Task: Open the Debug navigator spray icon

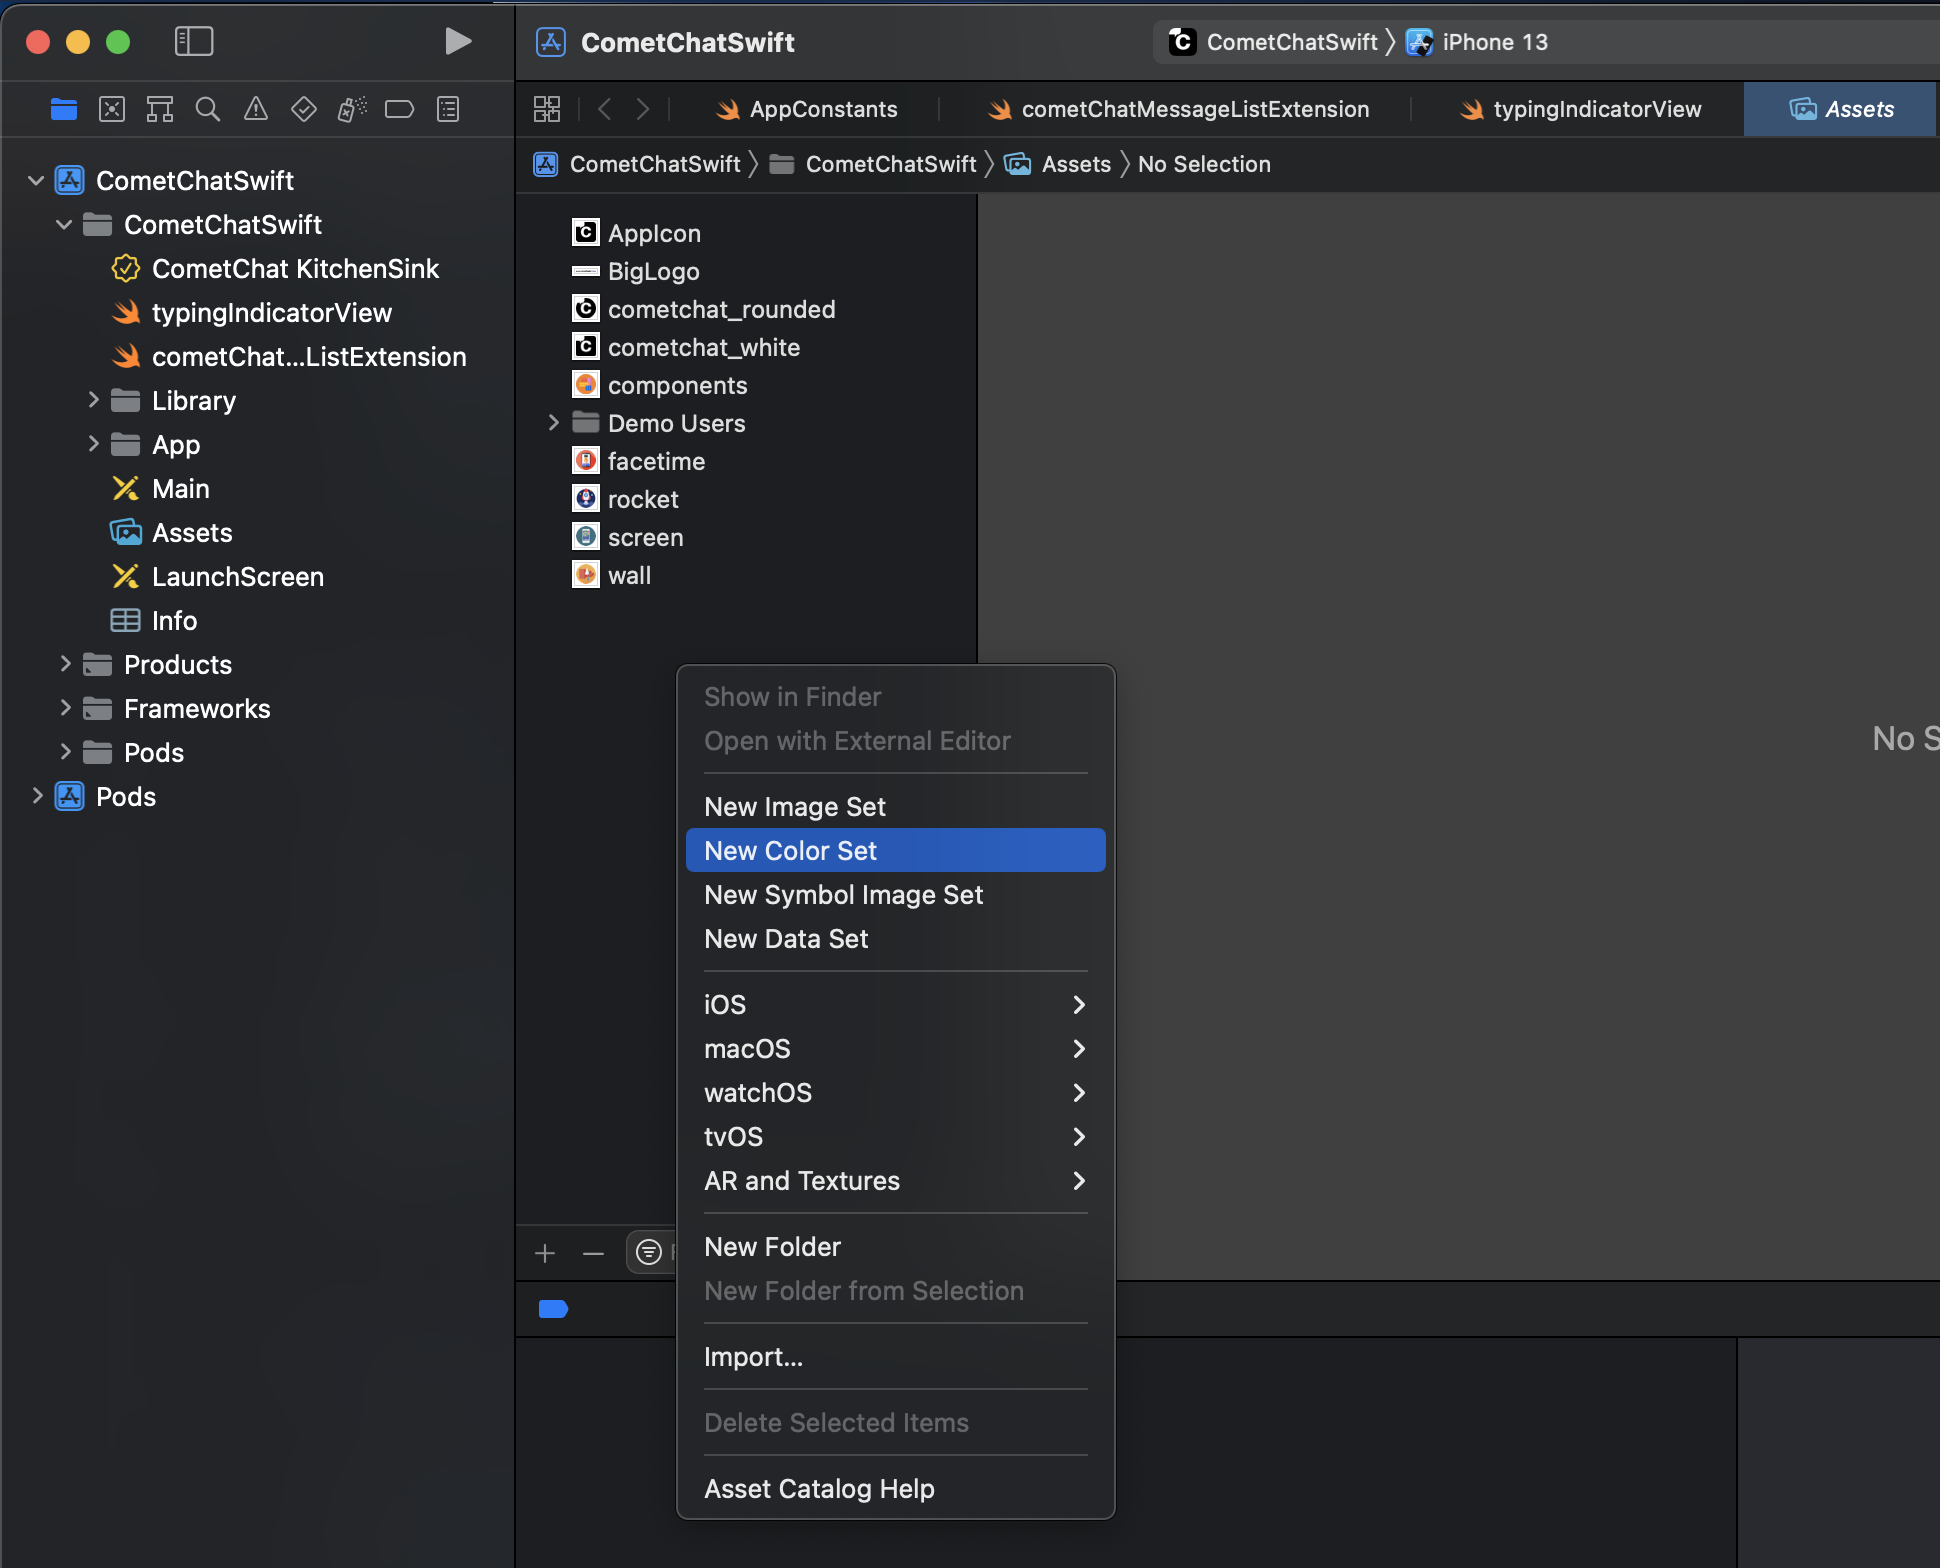Action: pos(352,109)
